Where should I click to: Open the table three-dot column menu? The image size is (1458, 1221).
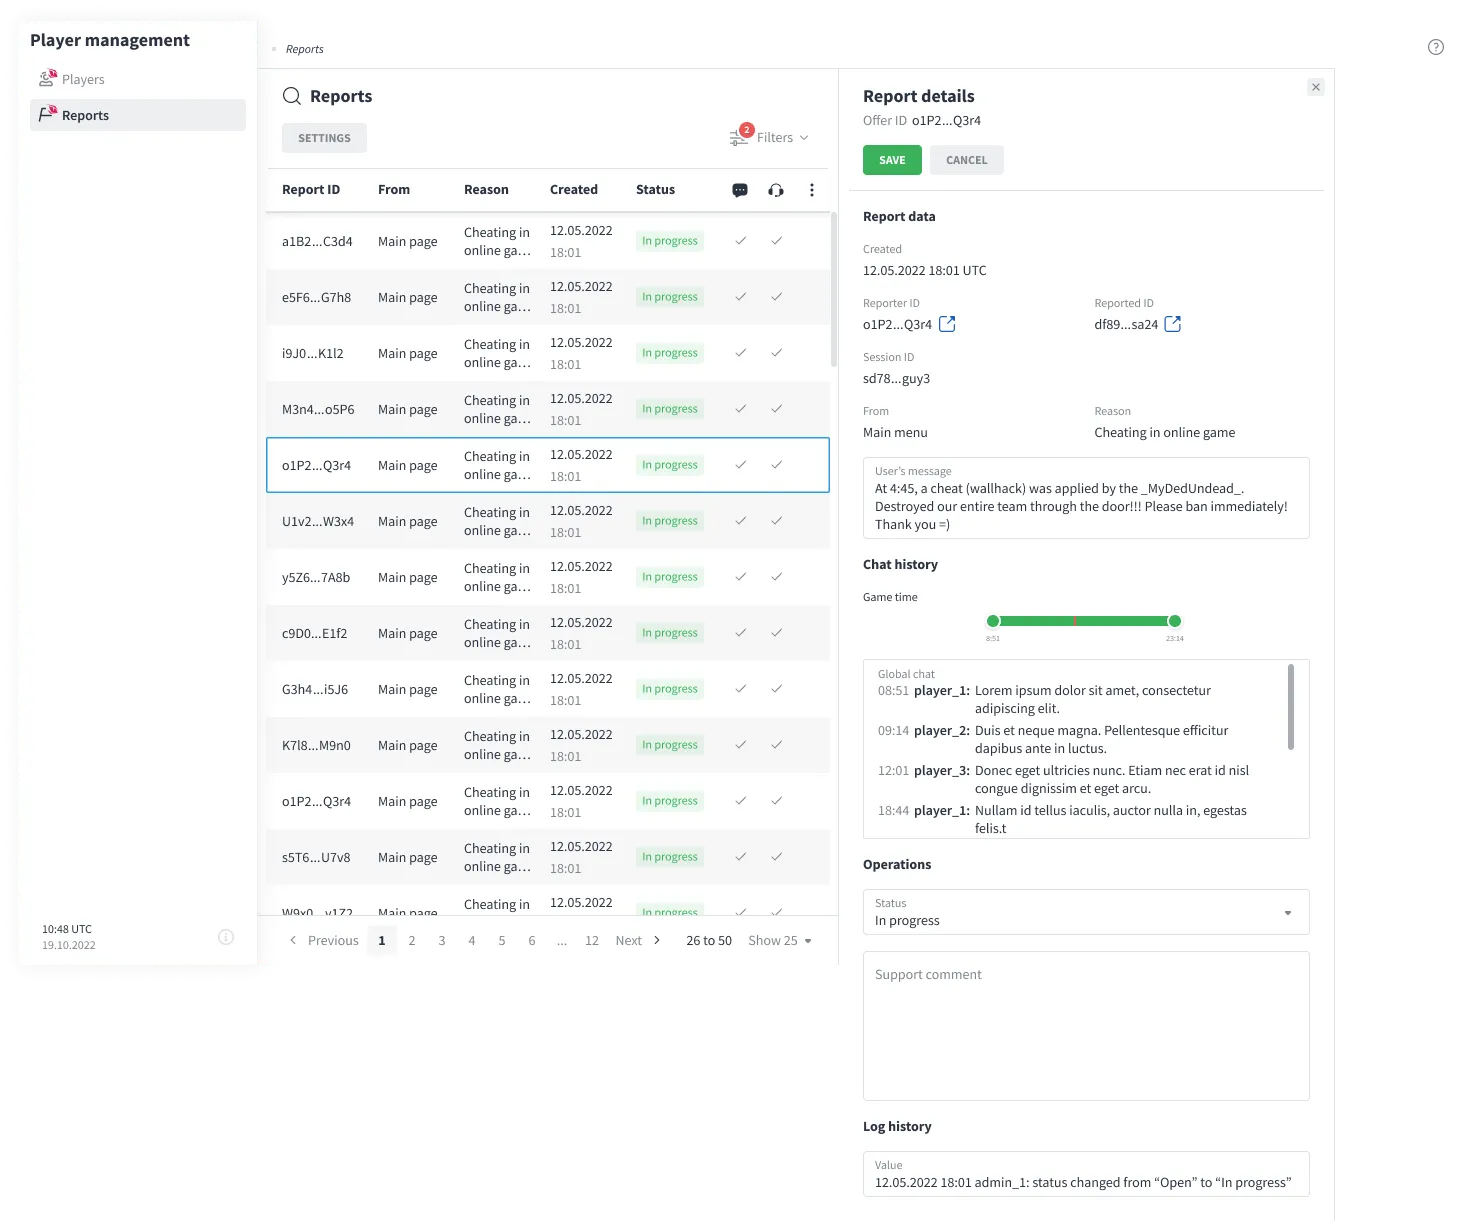tap(812, 190)
